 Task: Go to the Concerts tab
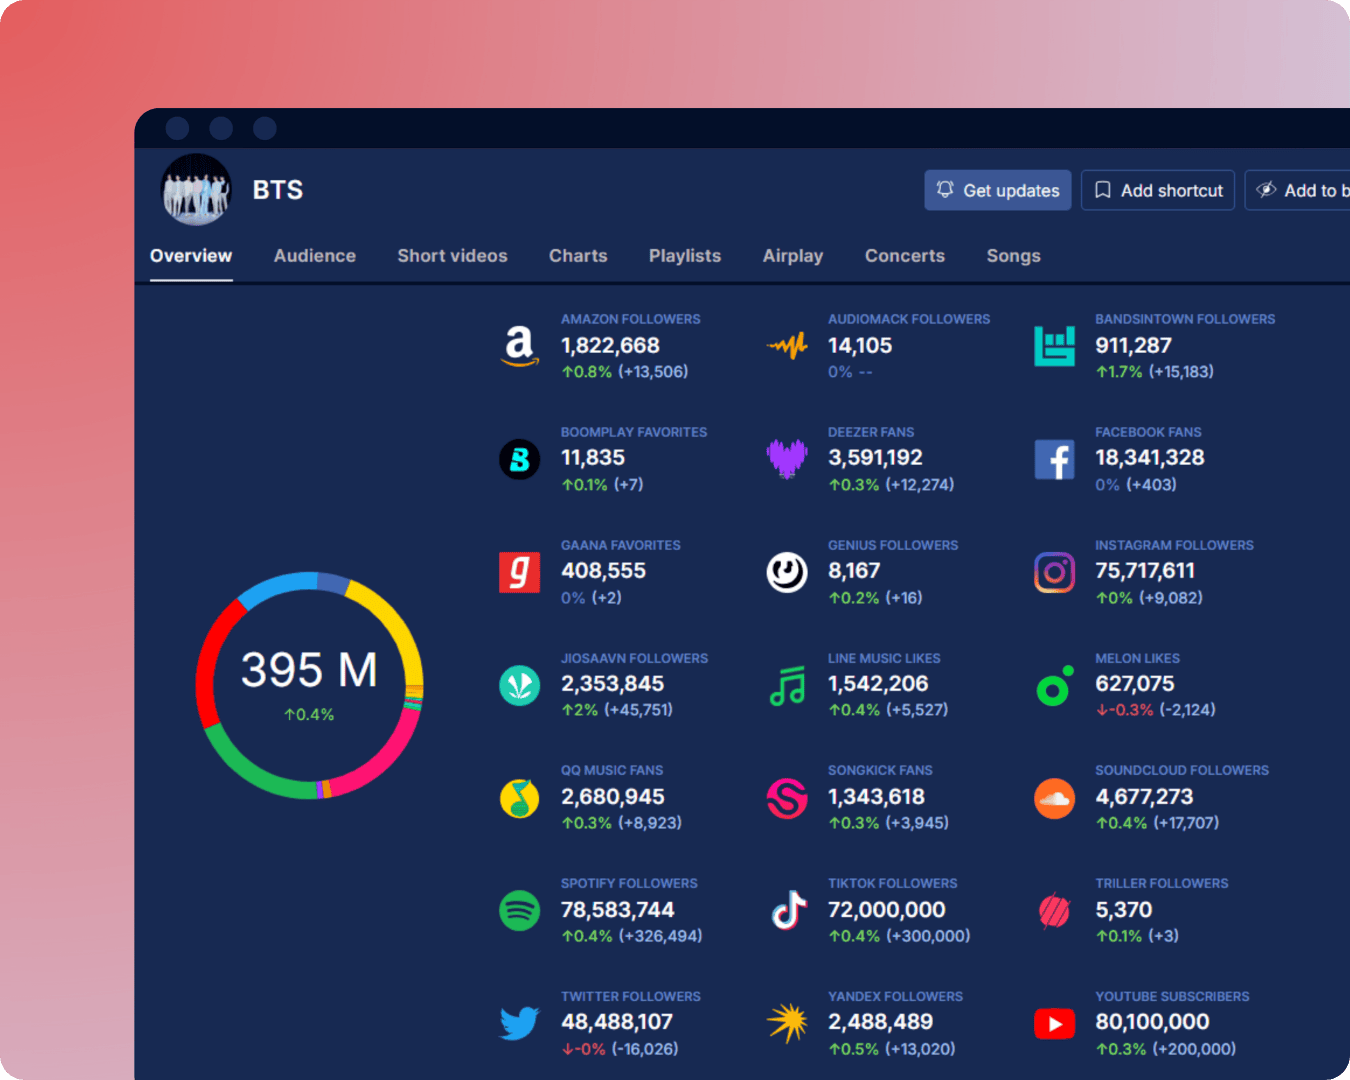904,256
